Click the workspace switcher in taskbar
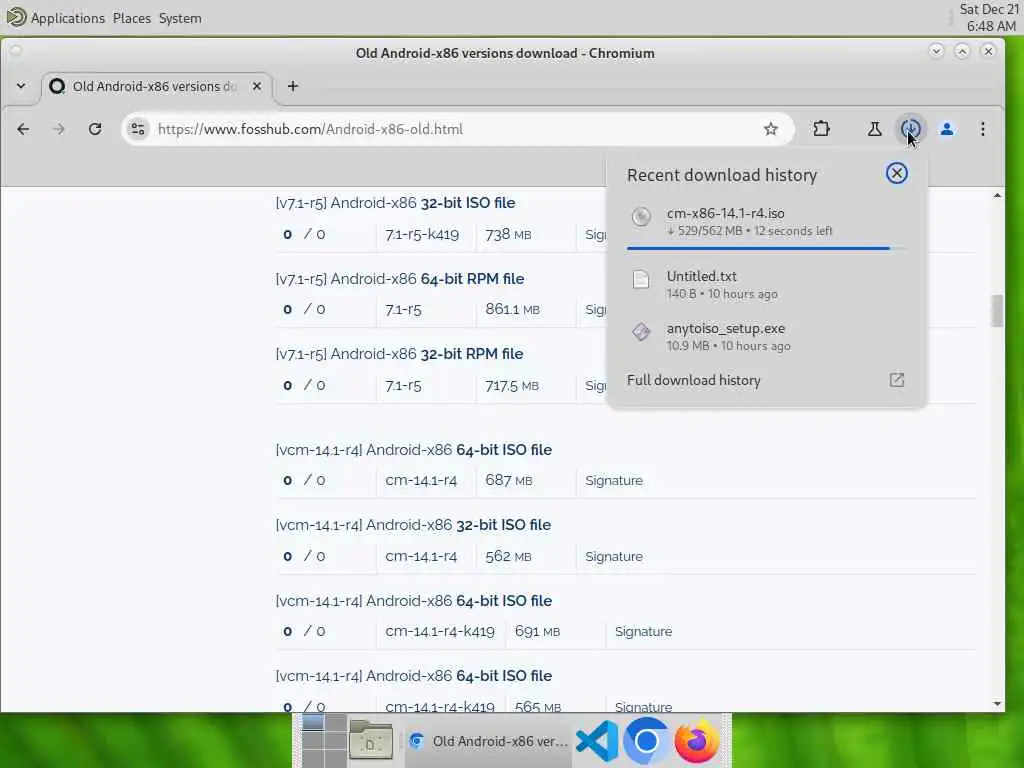Viewport: 1024px width, 768px height. pyautogui.click(x=324, y=741)
